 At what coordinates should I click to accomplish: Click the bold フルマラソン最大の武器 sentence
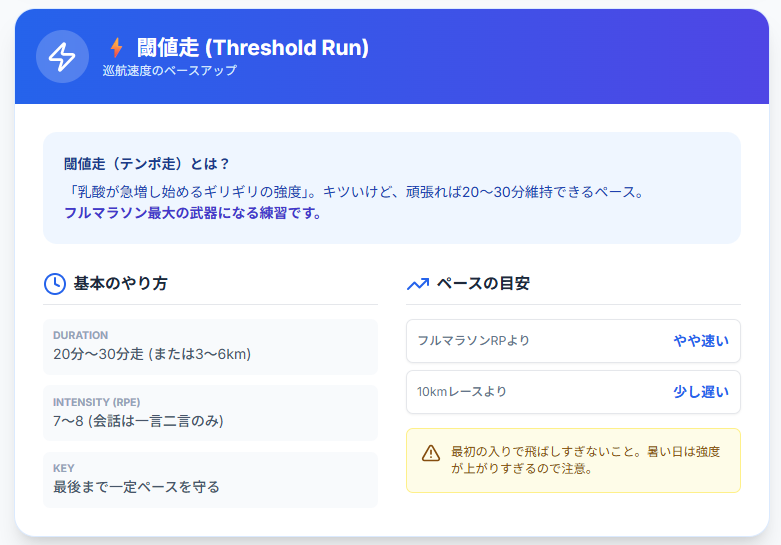tap(193, 213)
